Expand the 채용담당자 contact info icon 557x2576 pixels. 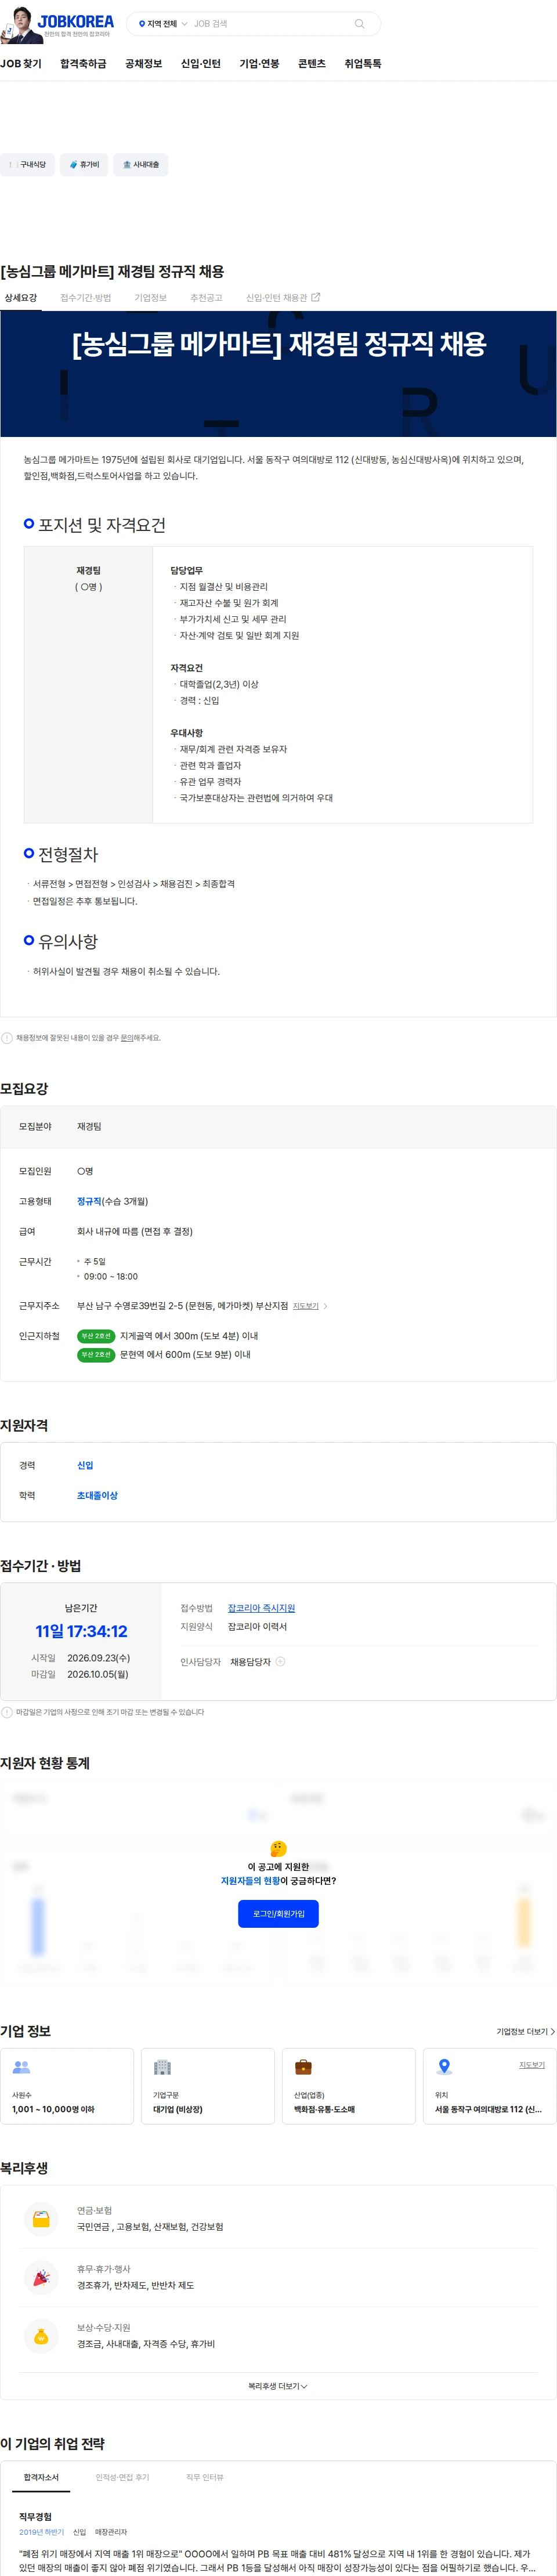coord(280,1661)
